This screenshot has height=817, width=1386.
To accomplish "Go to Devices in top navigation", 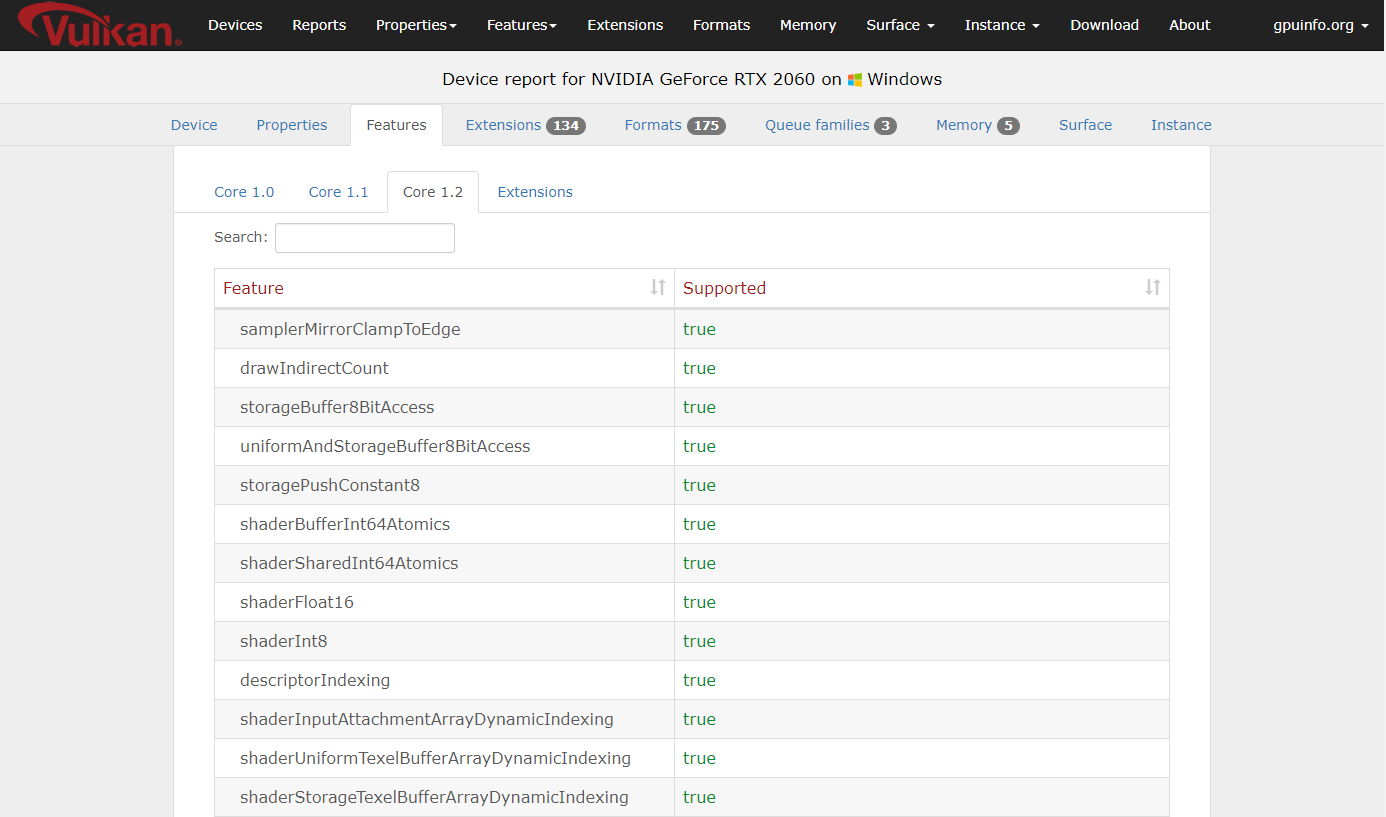I will [235, 25].
